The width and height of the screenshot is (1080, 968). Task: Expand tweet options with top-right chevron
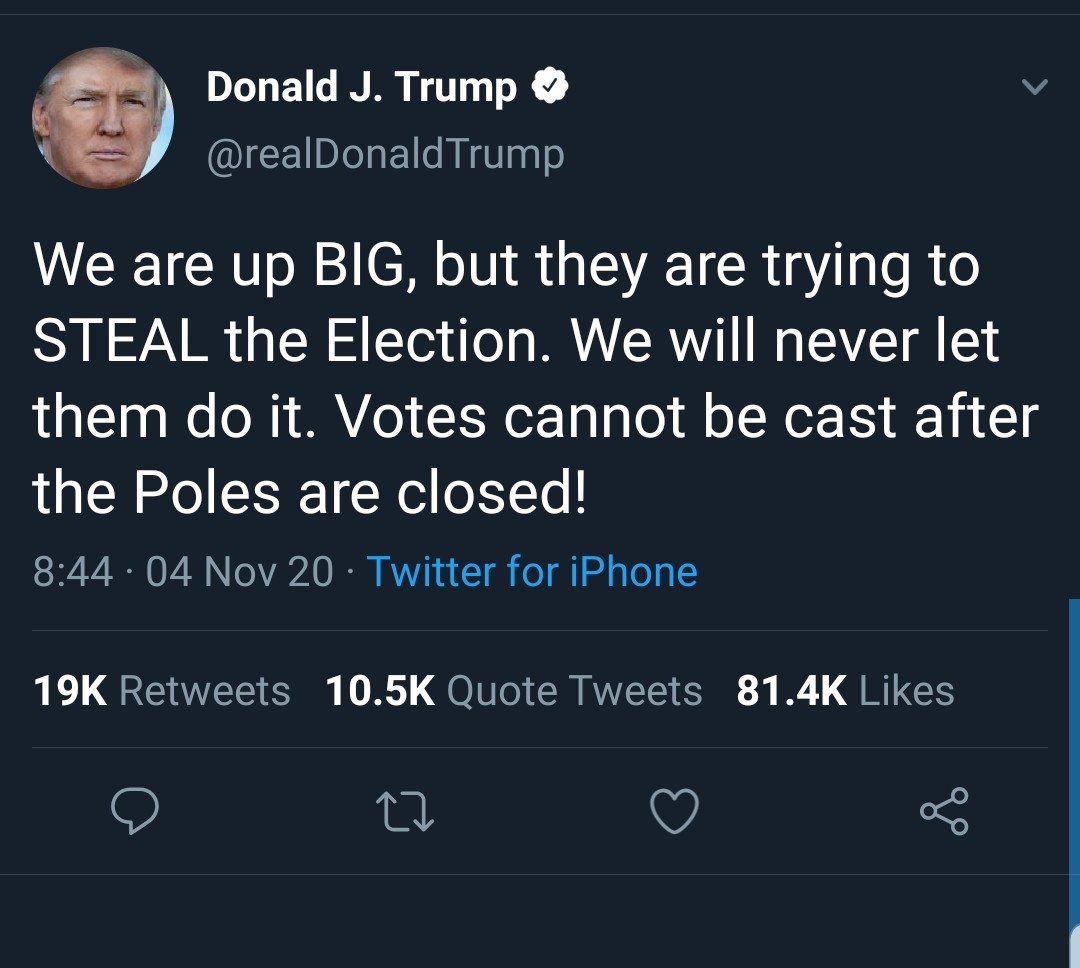pos(1035,88)
